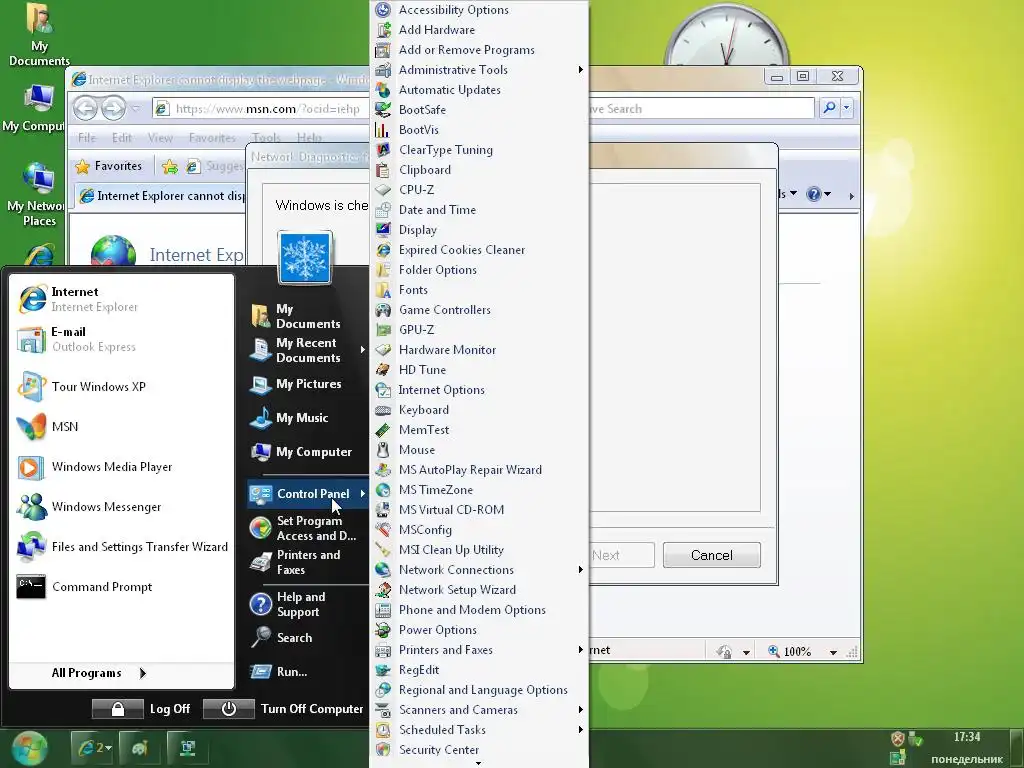Launch Windows Media Player icon

[31, 467]
